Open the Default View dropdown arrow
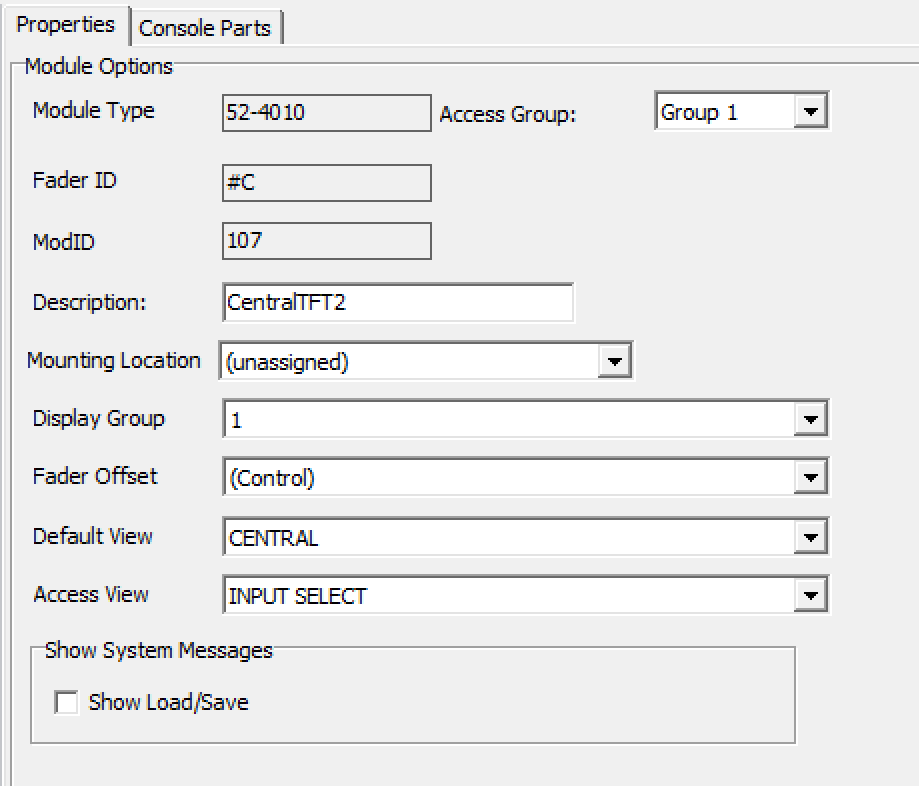The image size is (919, 786). [810, 536]
